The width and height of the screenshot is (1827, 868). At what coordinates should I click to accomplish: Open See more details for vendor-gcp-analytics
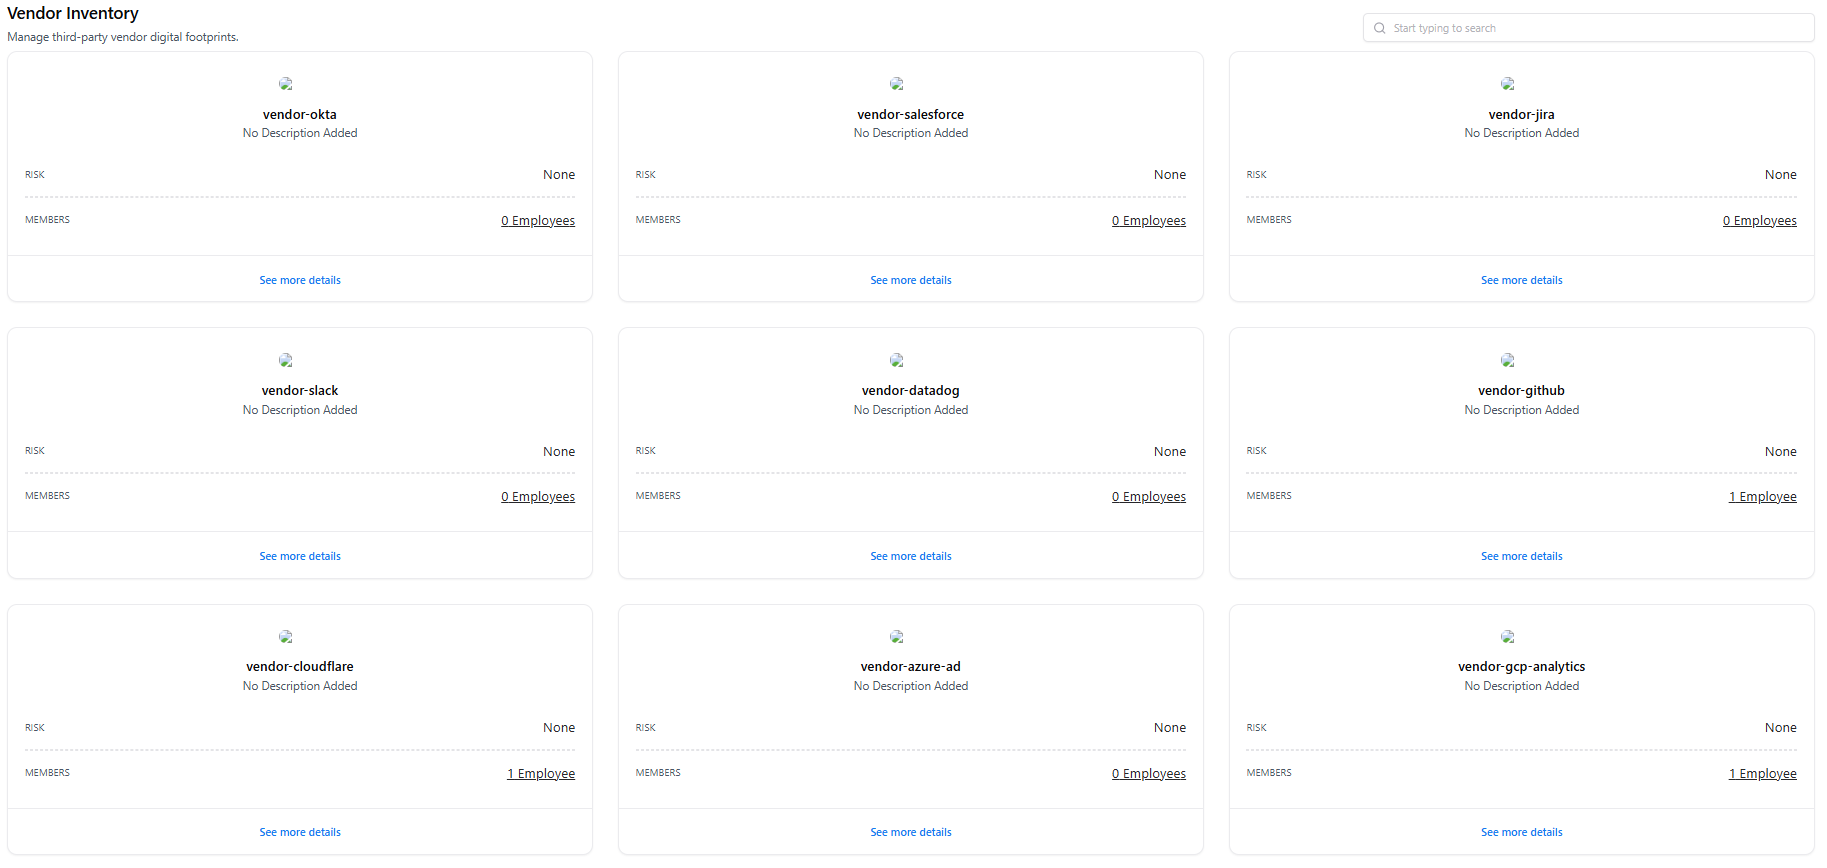[1522, 832]
